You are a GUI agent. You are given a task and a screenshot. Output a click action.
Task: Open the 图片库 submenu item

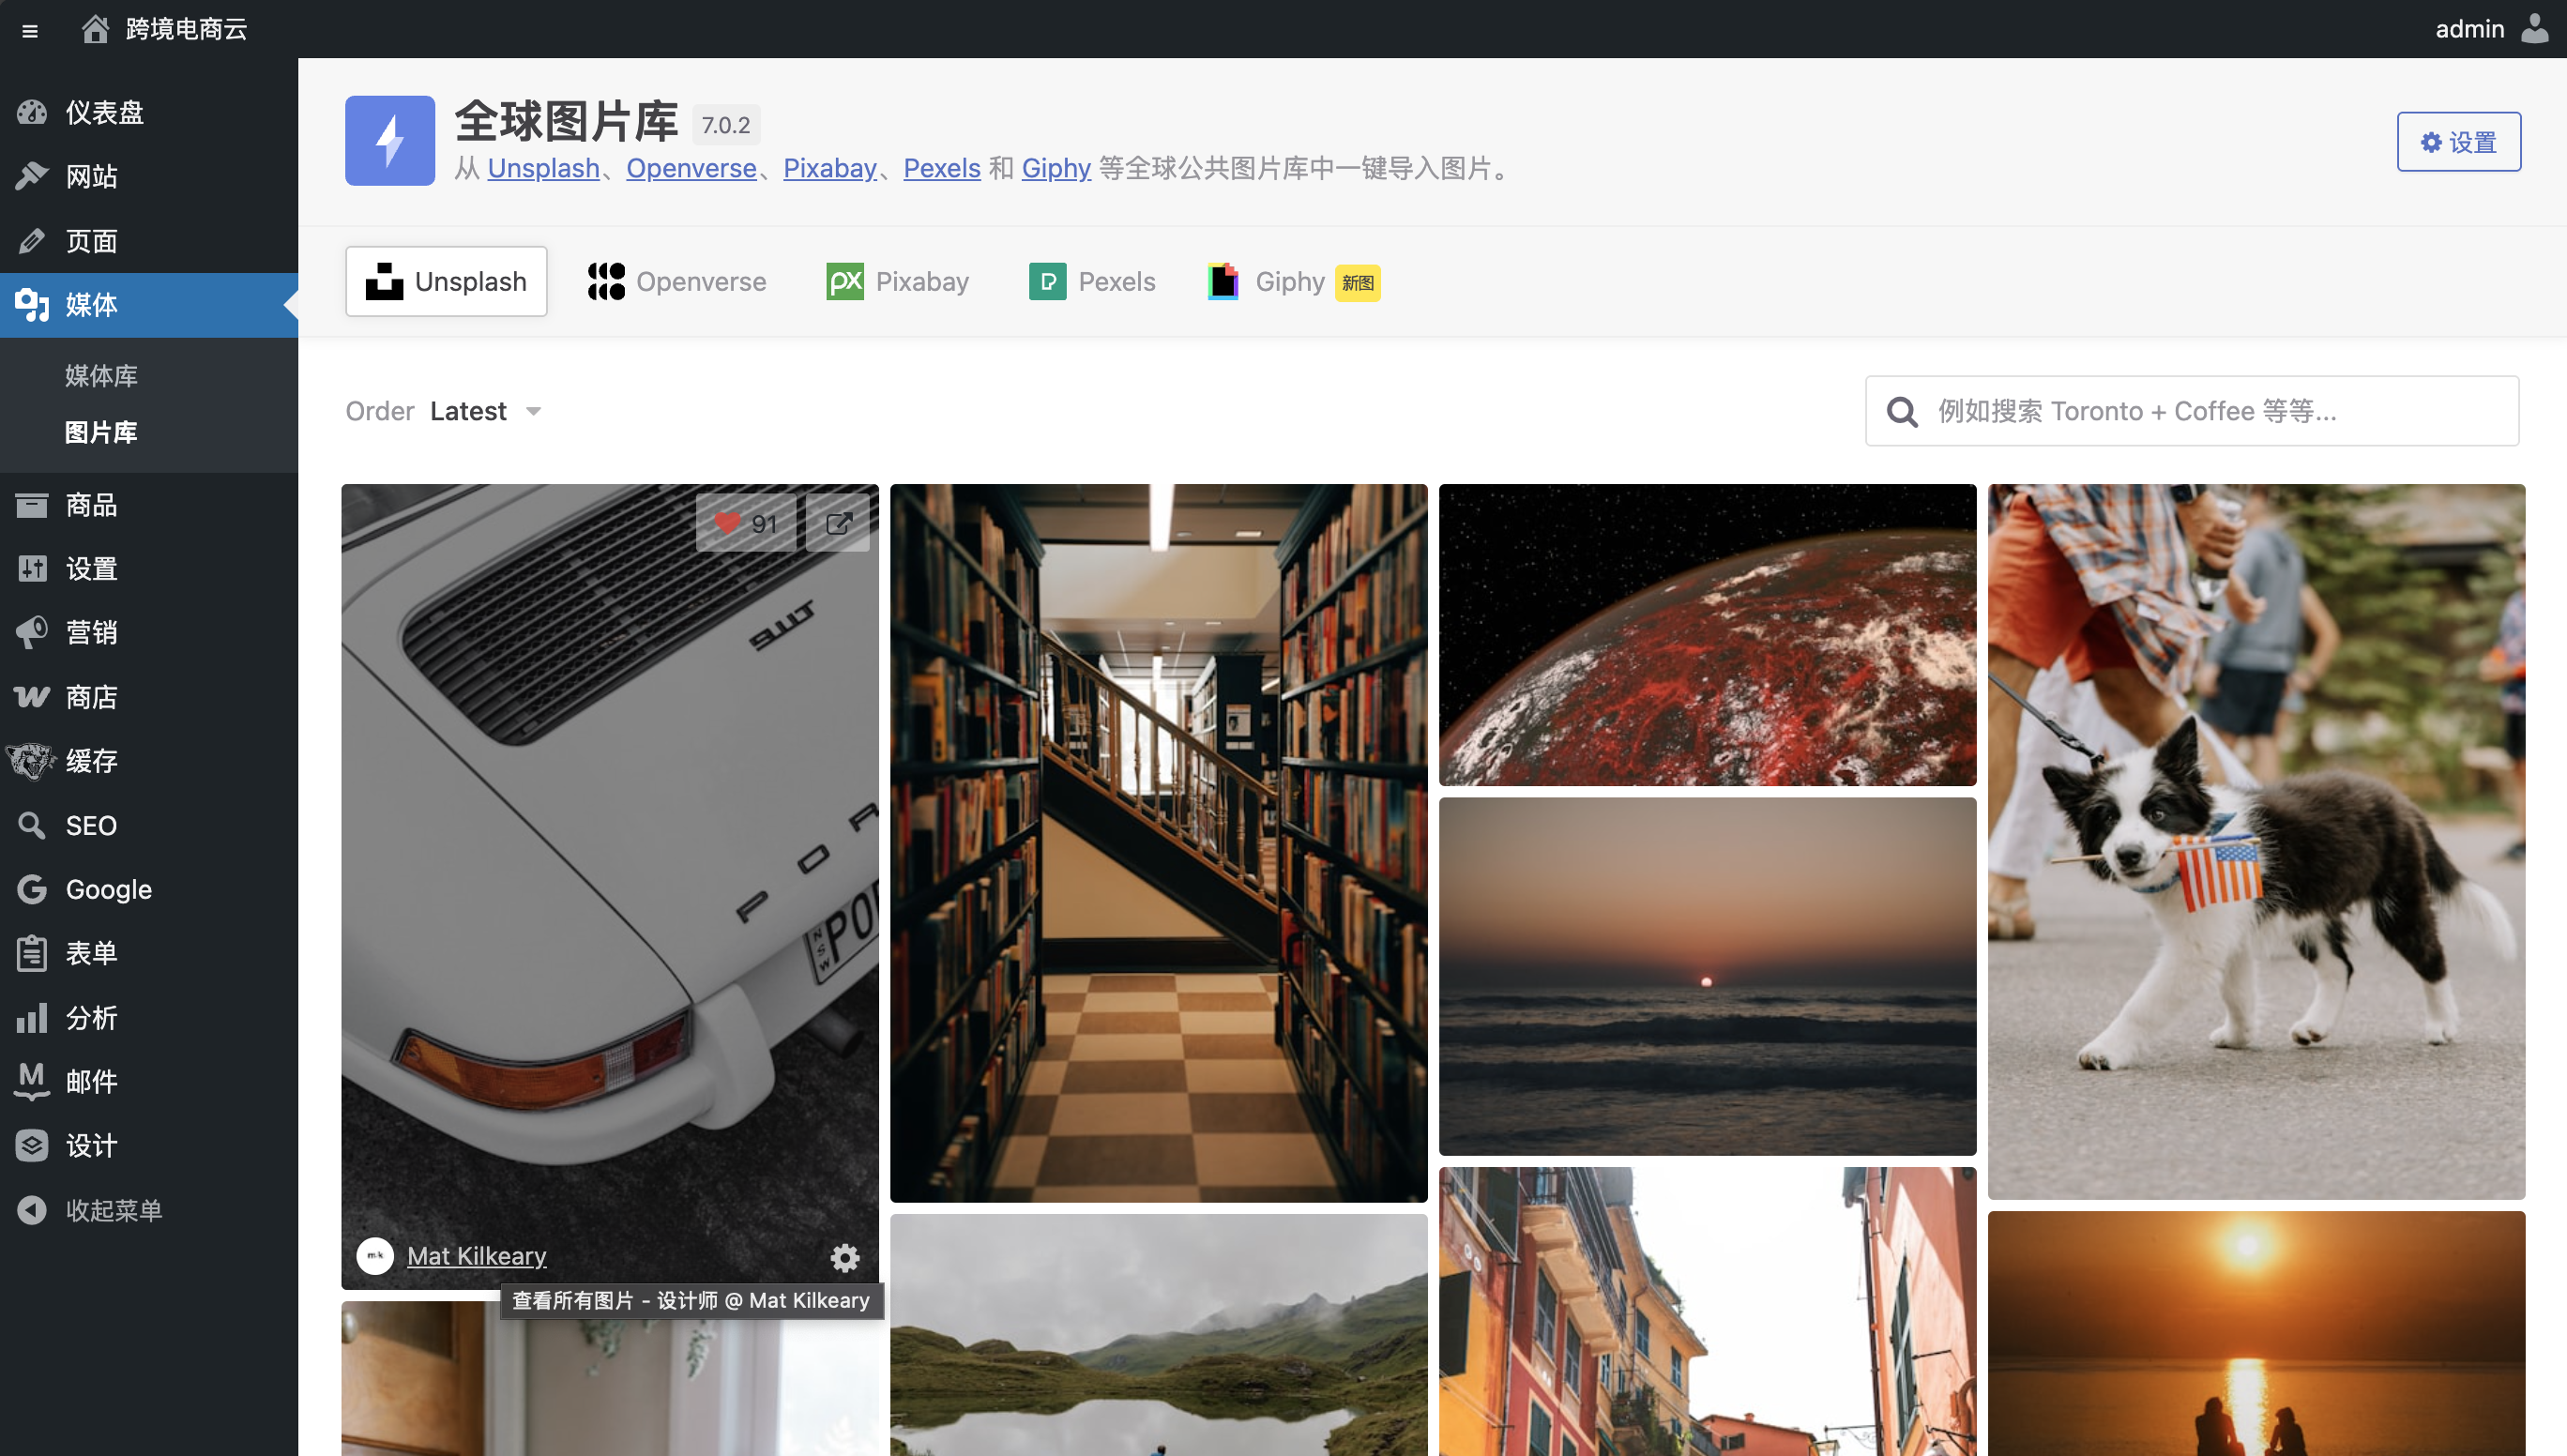click(102, 433)
